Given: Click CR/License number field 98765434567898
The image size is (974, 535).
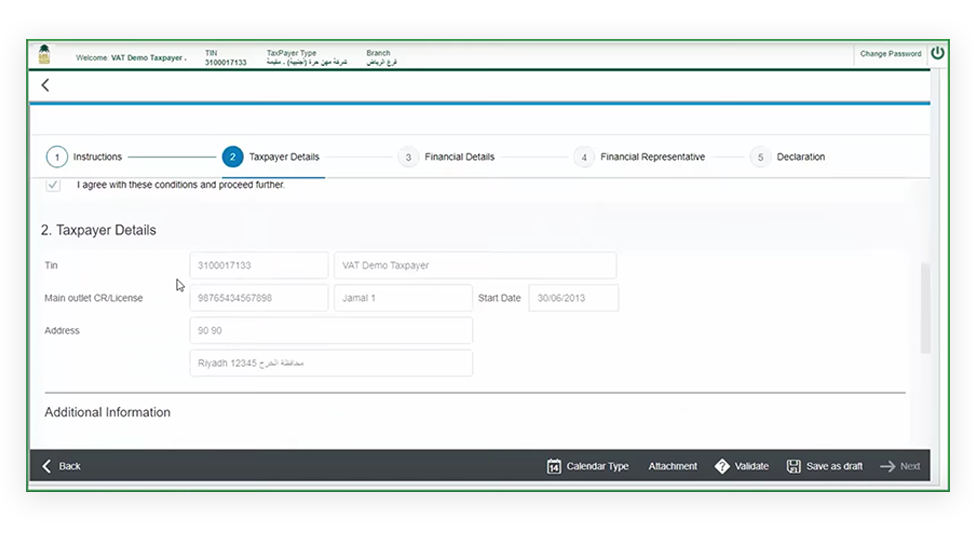Looking at the screenshot, I should pos(258,298).
